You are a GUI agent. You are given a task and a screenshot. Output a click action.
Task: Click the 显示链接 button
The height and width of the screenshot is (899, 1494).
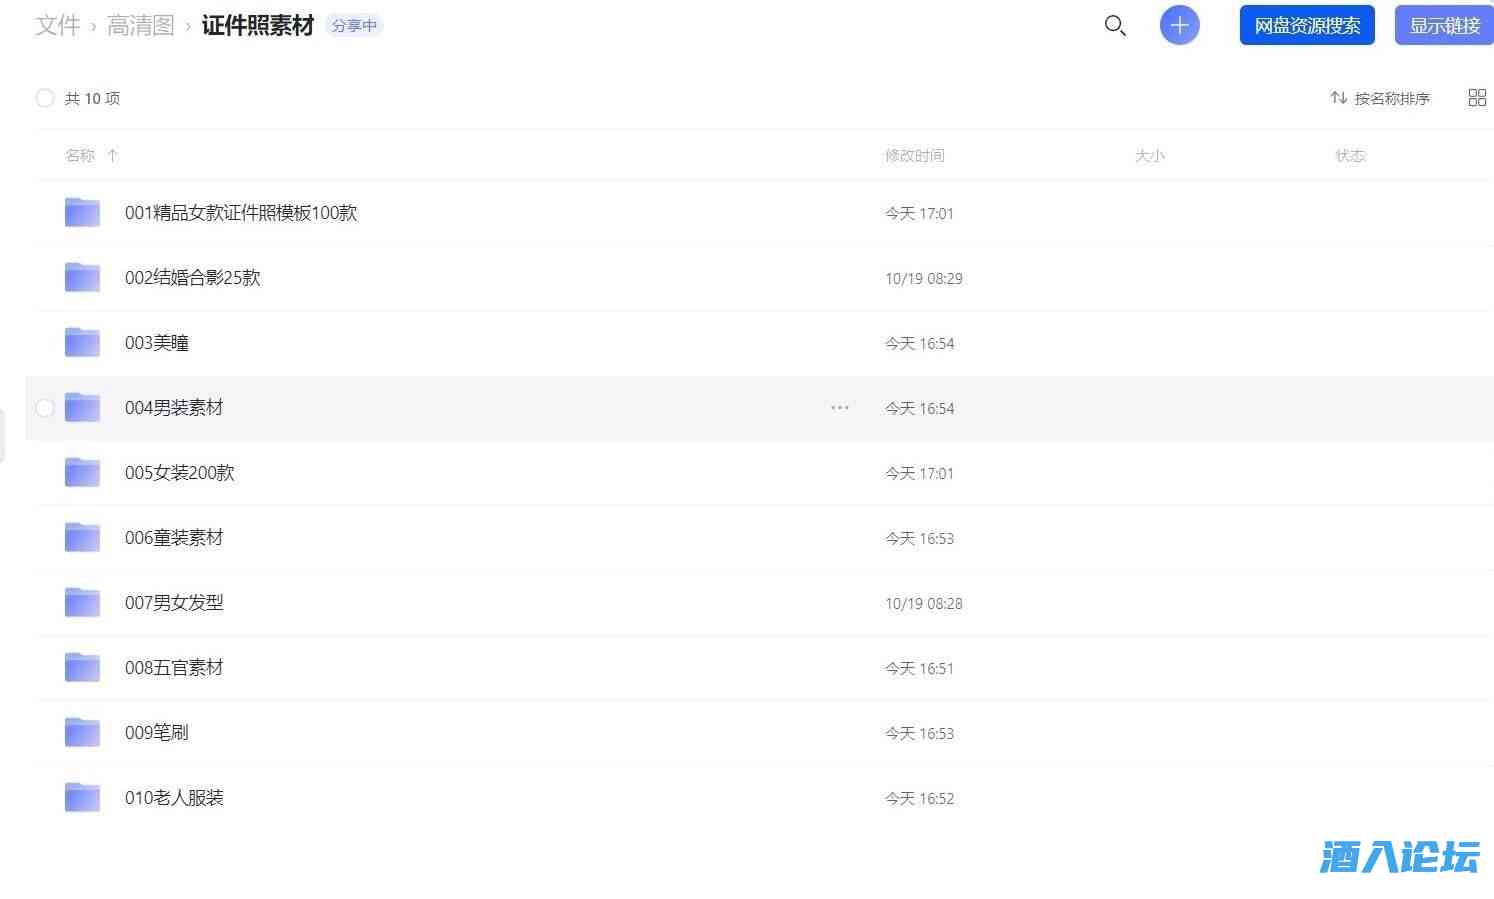(1444, 26)
